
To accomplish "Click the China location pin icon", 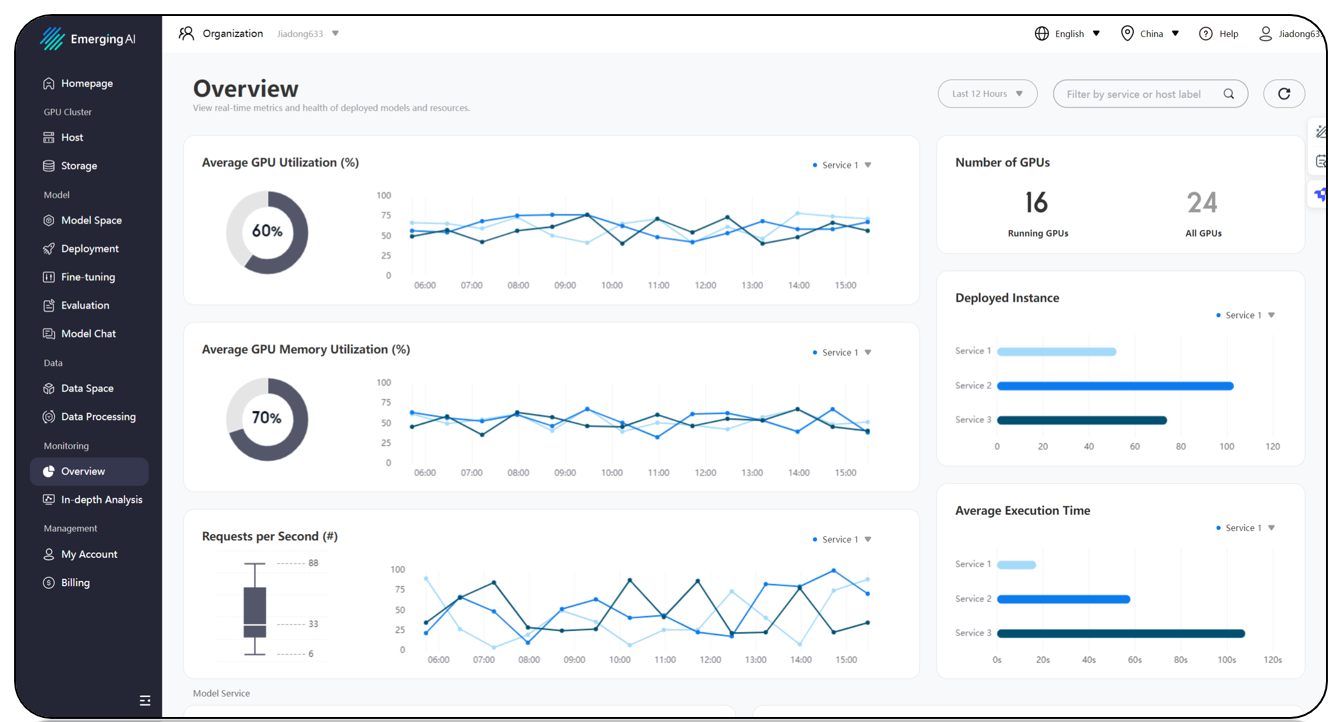I will (1127, 34).
